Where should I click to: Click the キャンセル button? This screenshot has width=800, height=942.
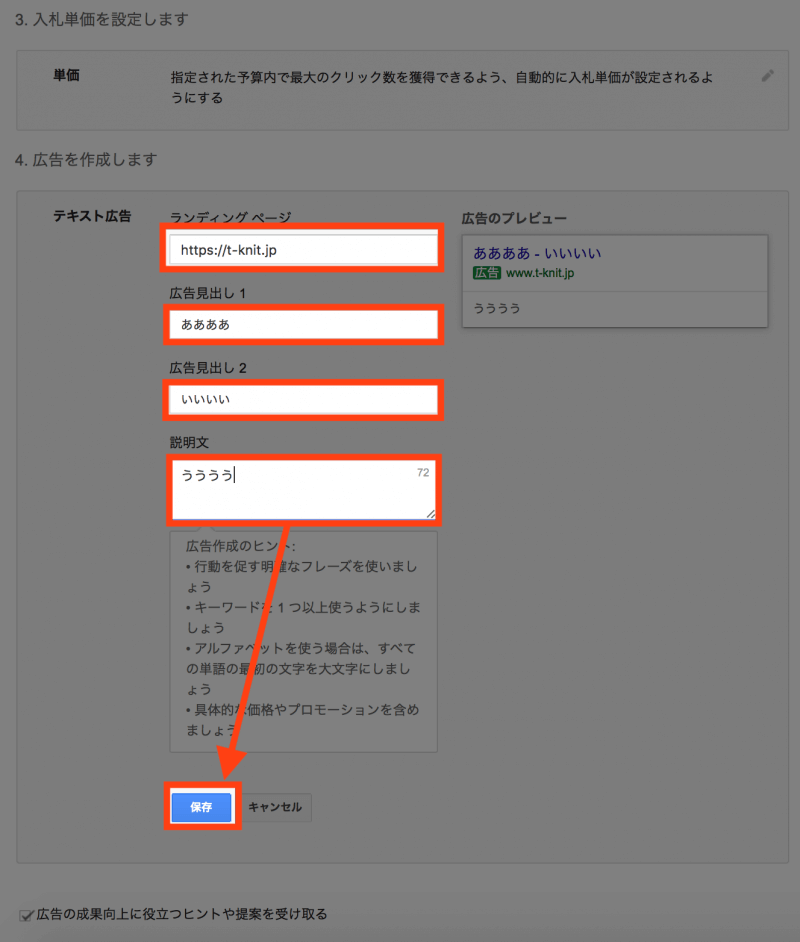[x=275, y=807]
